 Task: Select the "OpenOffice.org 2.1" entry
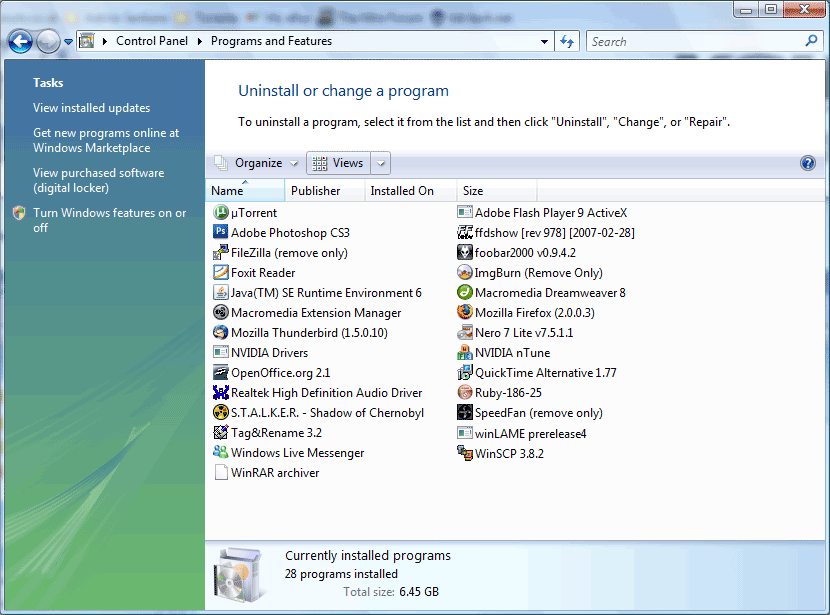coord(272,373)
